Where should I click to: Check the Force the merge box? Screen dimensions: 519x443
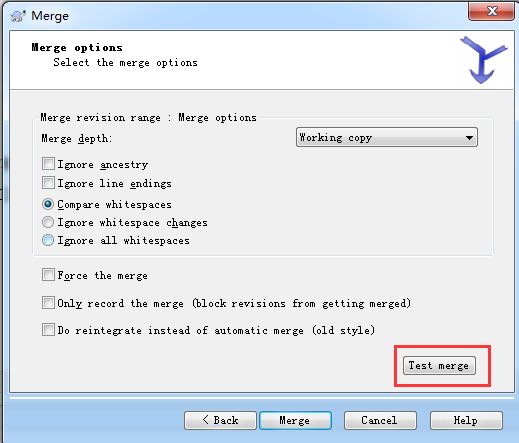click(x=48, y=275)
